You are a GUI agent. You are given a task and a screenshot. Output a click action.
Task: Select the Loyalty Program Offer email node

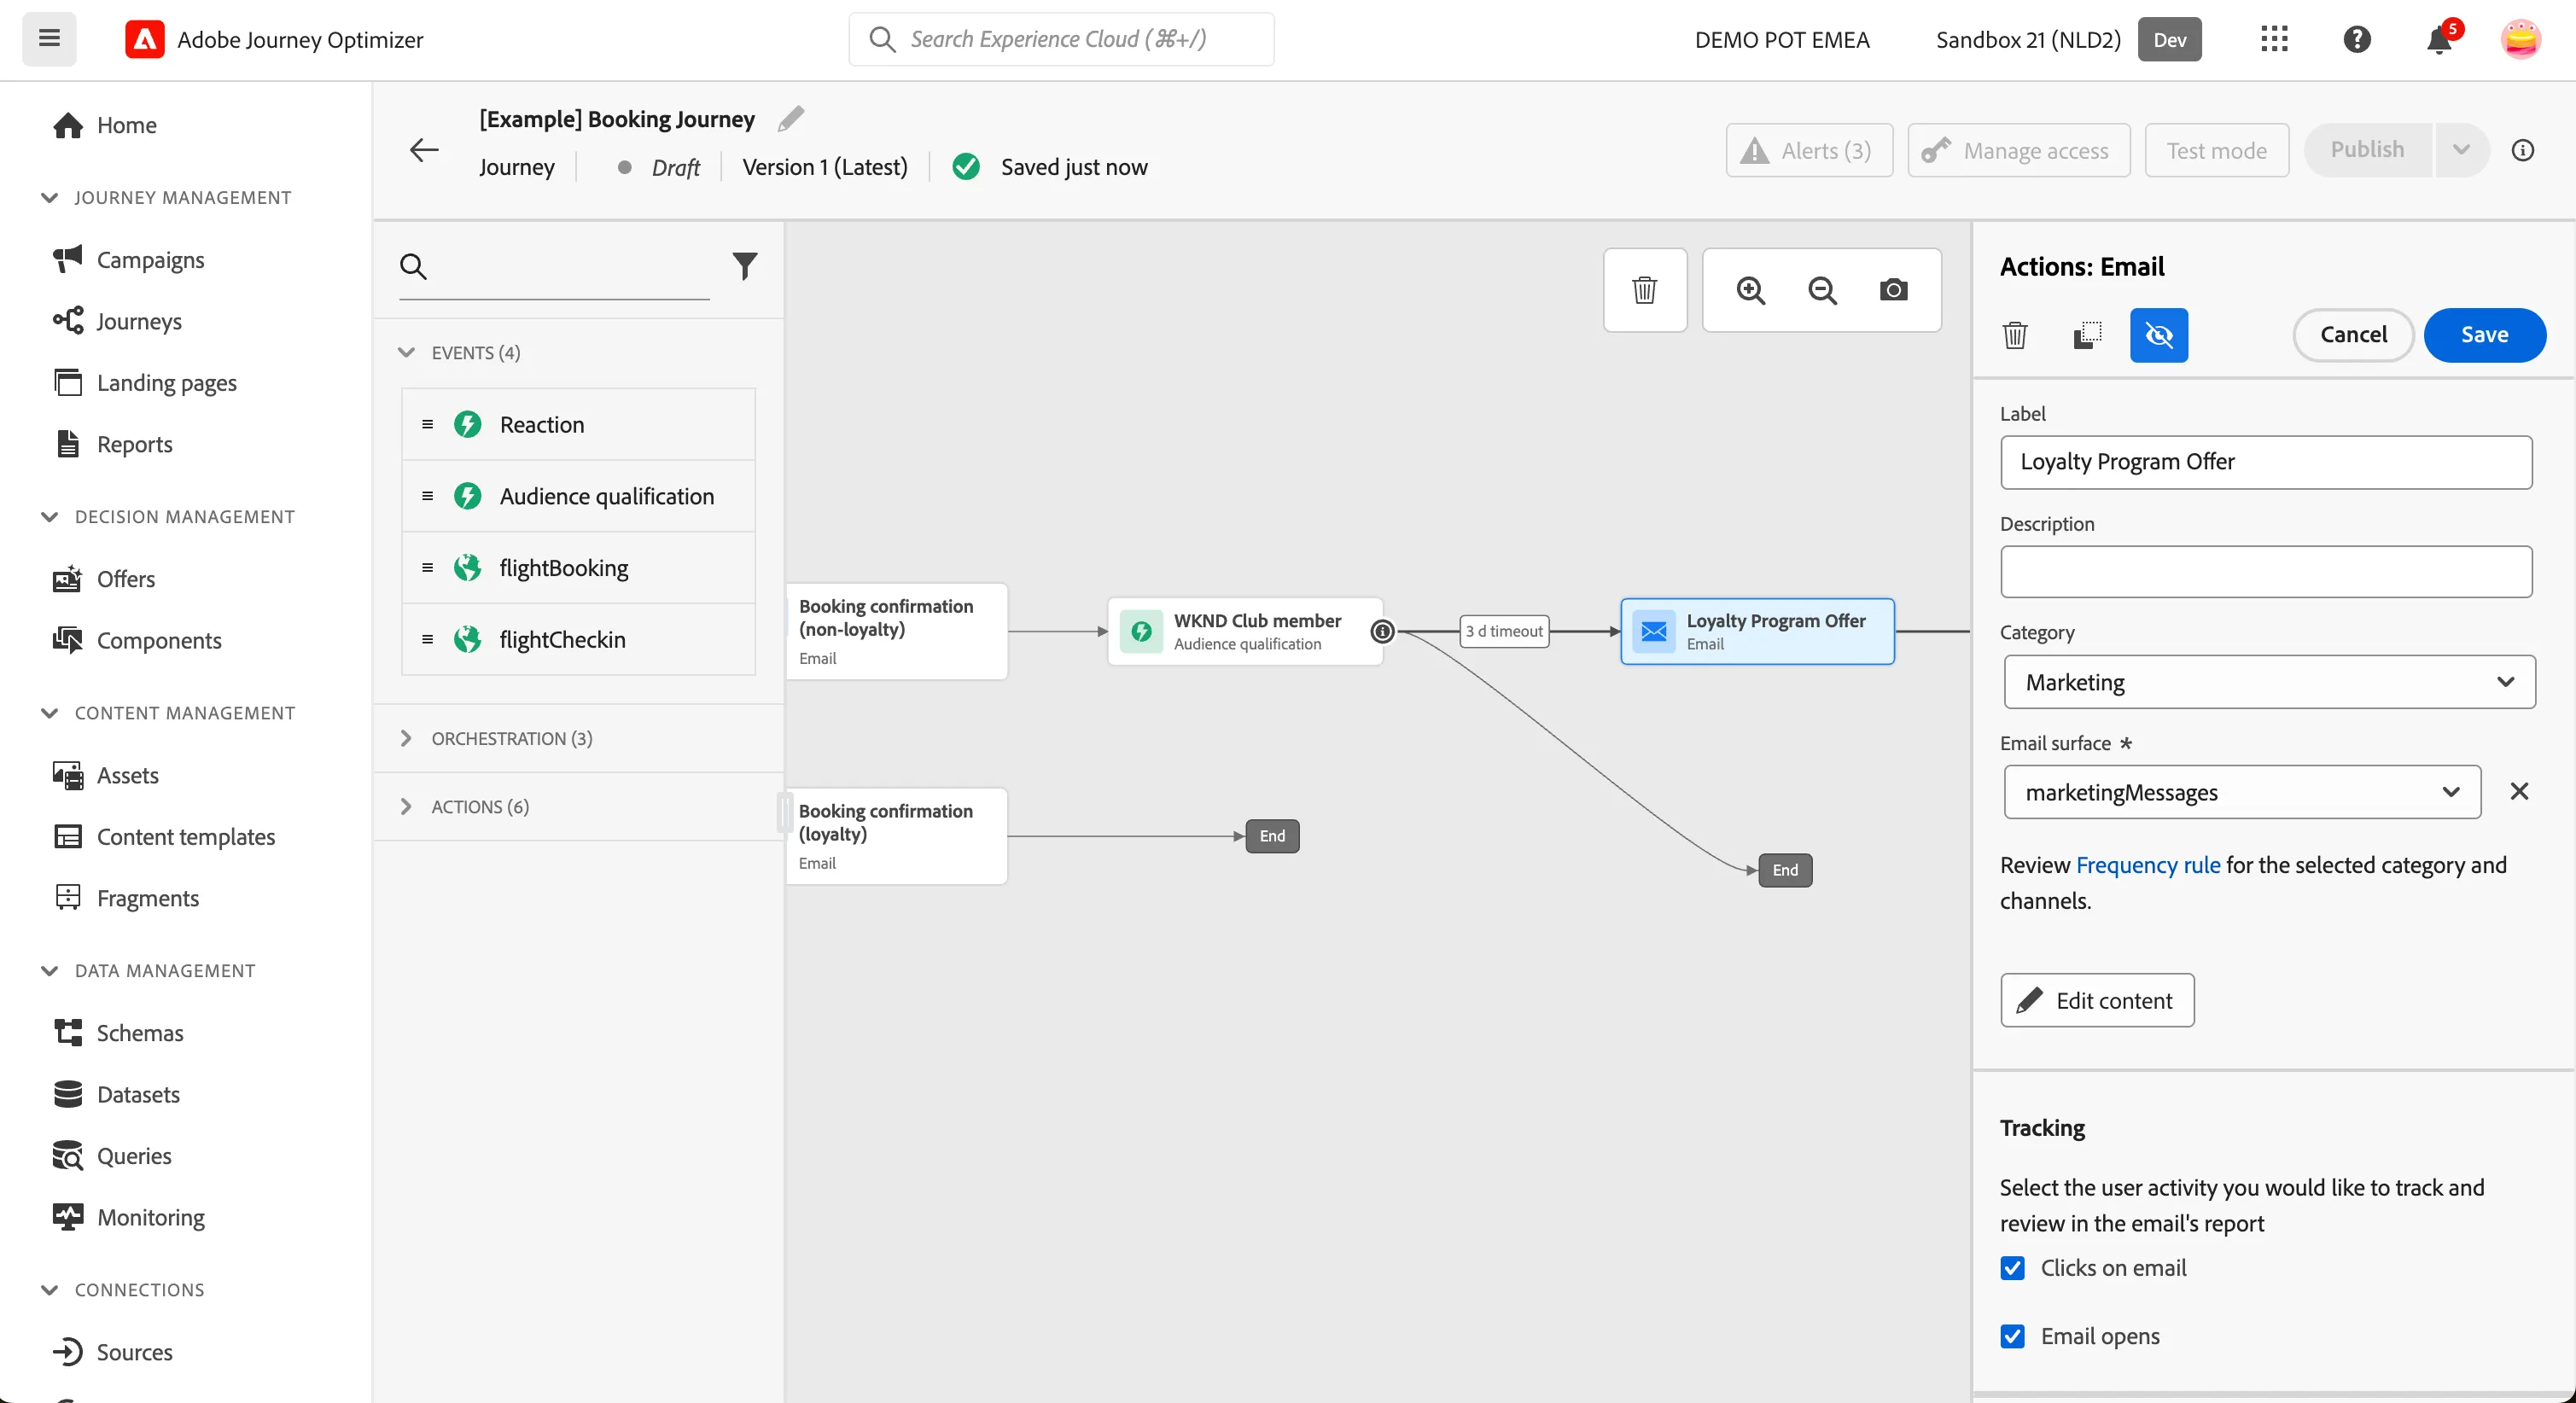pyautogui.click(x=1757, y=631)
